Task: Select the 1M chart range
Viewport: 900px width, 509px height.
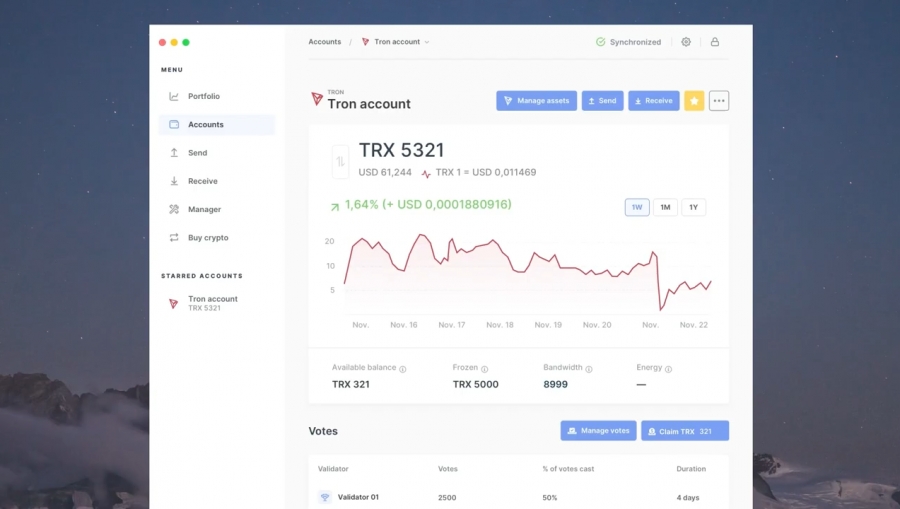Action: (x=665, y=207)
